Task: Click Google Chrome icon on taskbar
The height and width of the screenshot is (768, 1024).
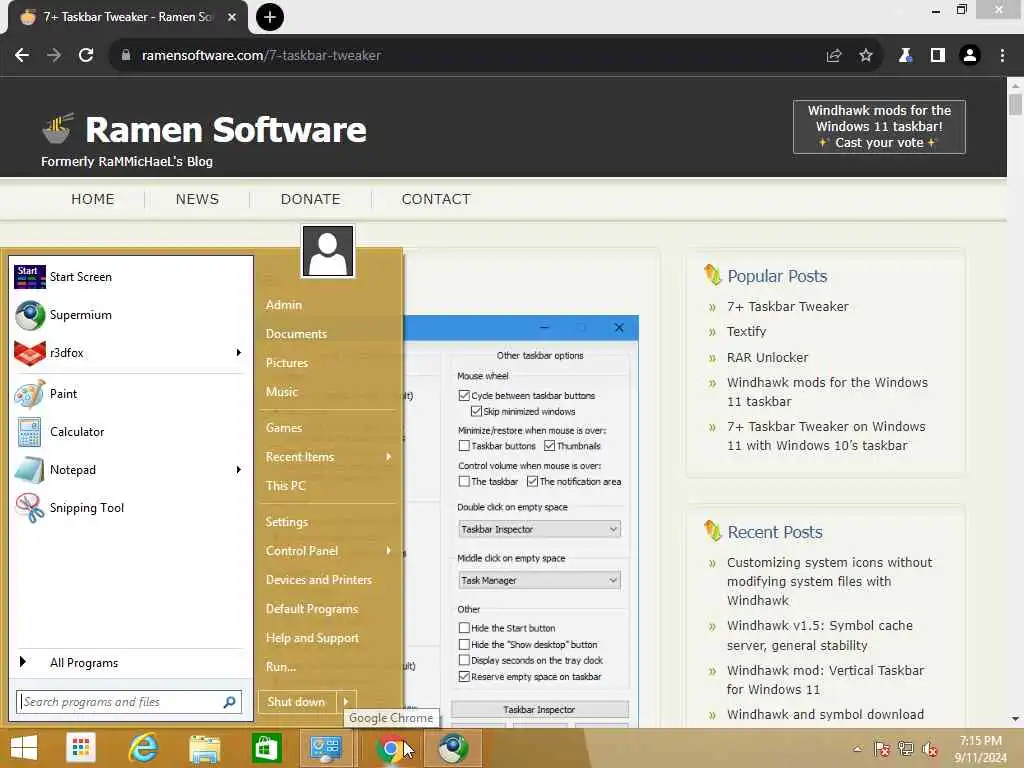Action: (391, 748)
